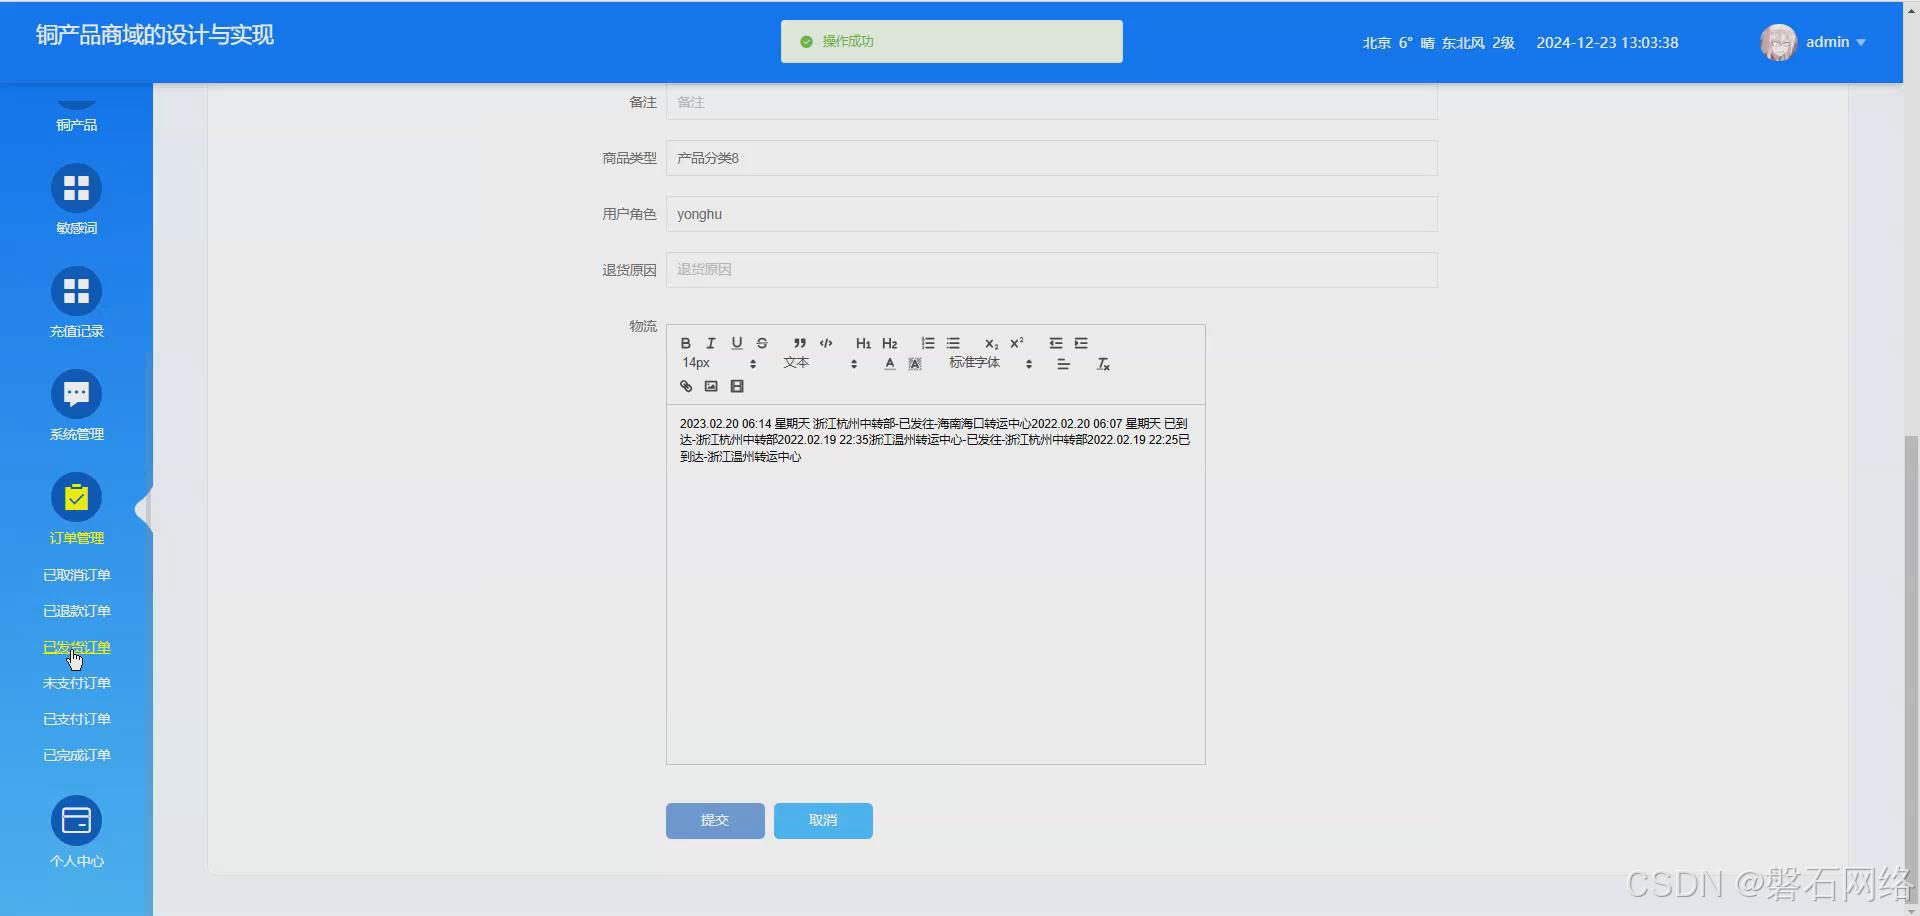Open the 敏感词 sidebar section
The height and width of the screenshot is (916, 1920).
pyautogui.click(x=76, y=200)
